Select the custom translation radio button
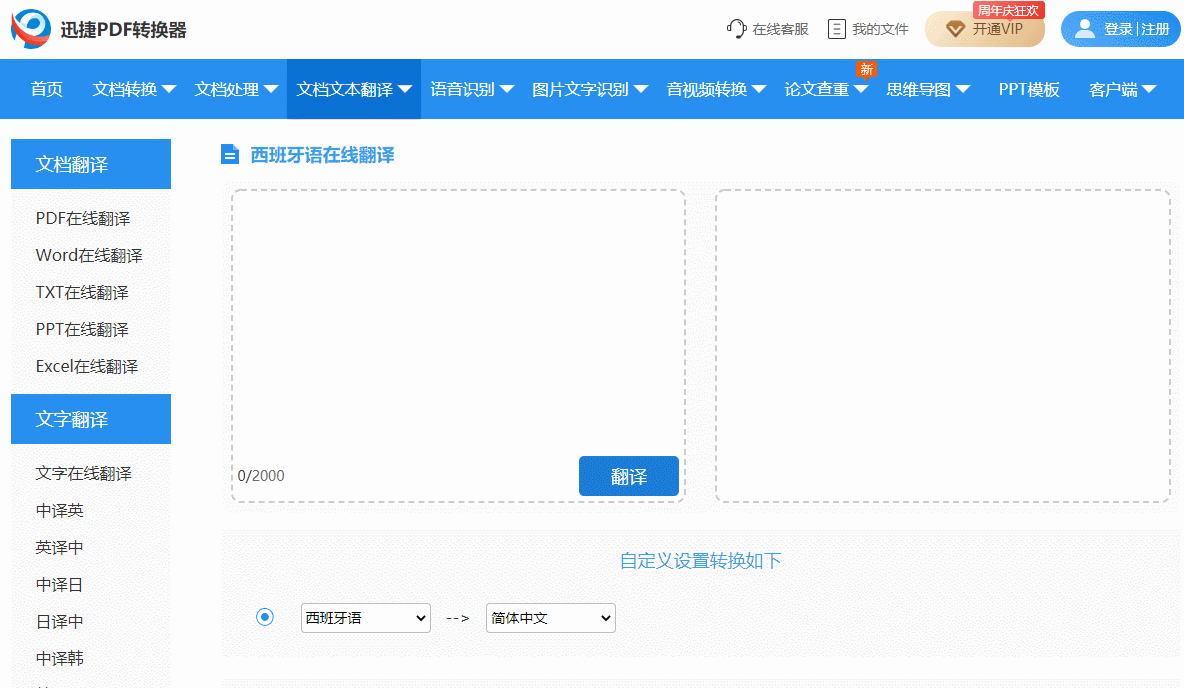 coord(265,617)
